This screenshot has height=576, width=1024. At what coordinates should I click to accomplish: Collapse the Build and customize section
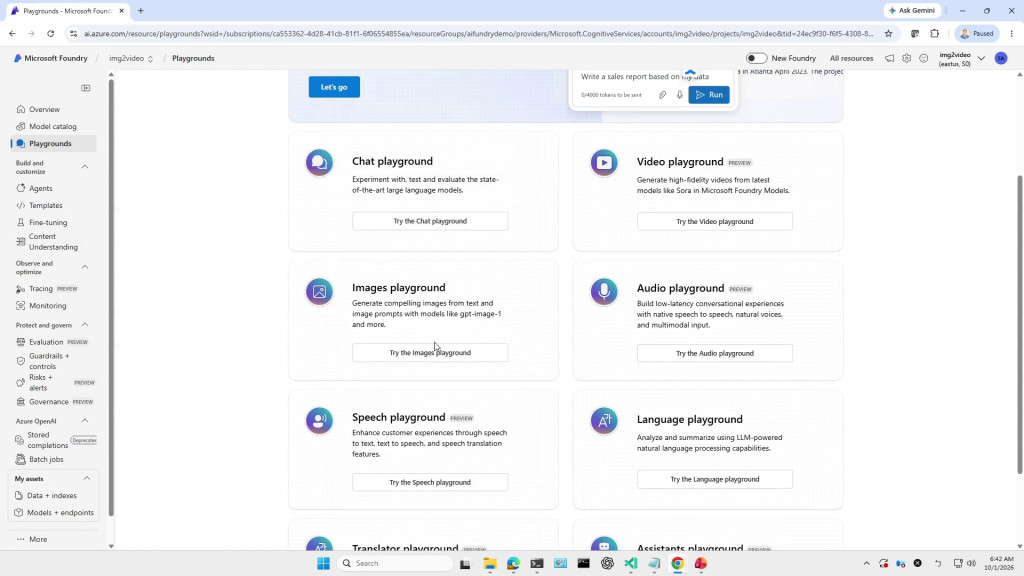pos(85,167)
